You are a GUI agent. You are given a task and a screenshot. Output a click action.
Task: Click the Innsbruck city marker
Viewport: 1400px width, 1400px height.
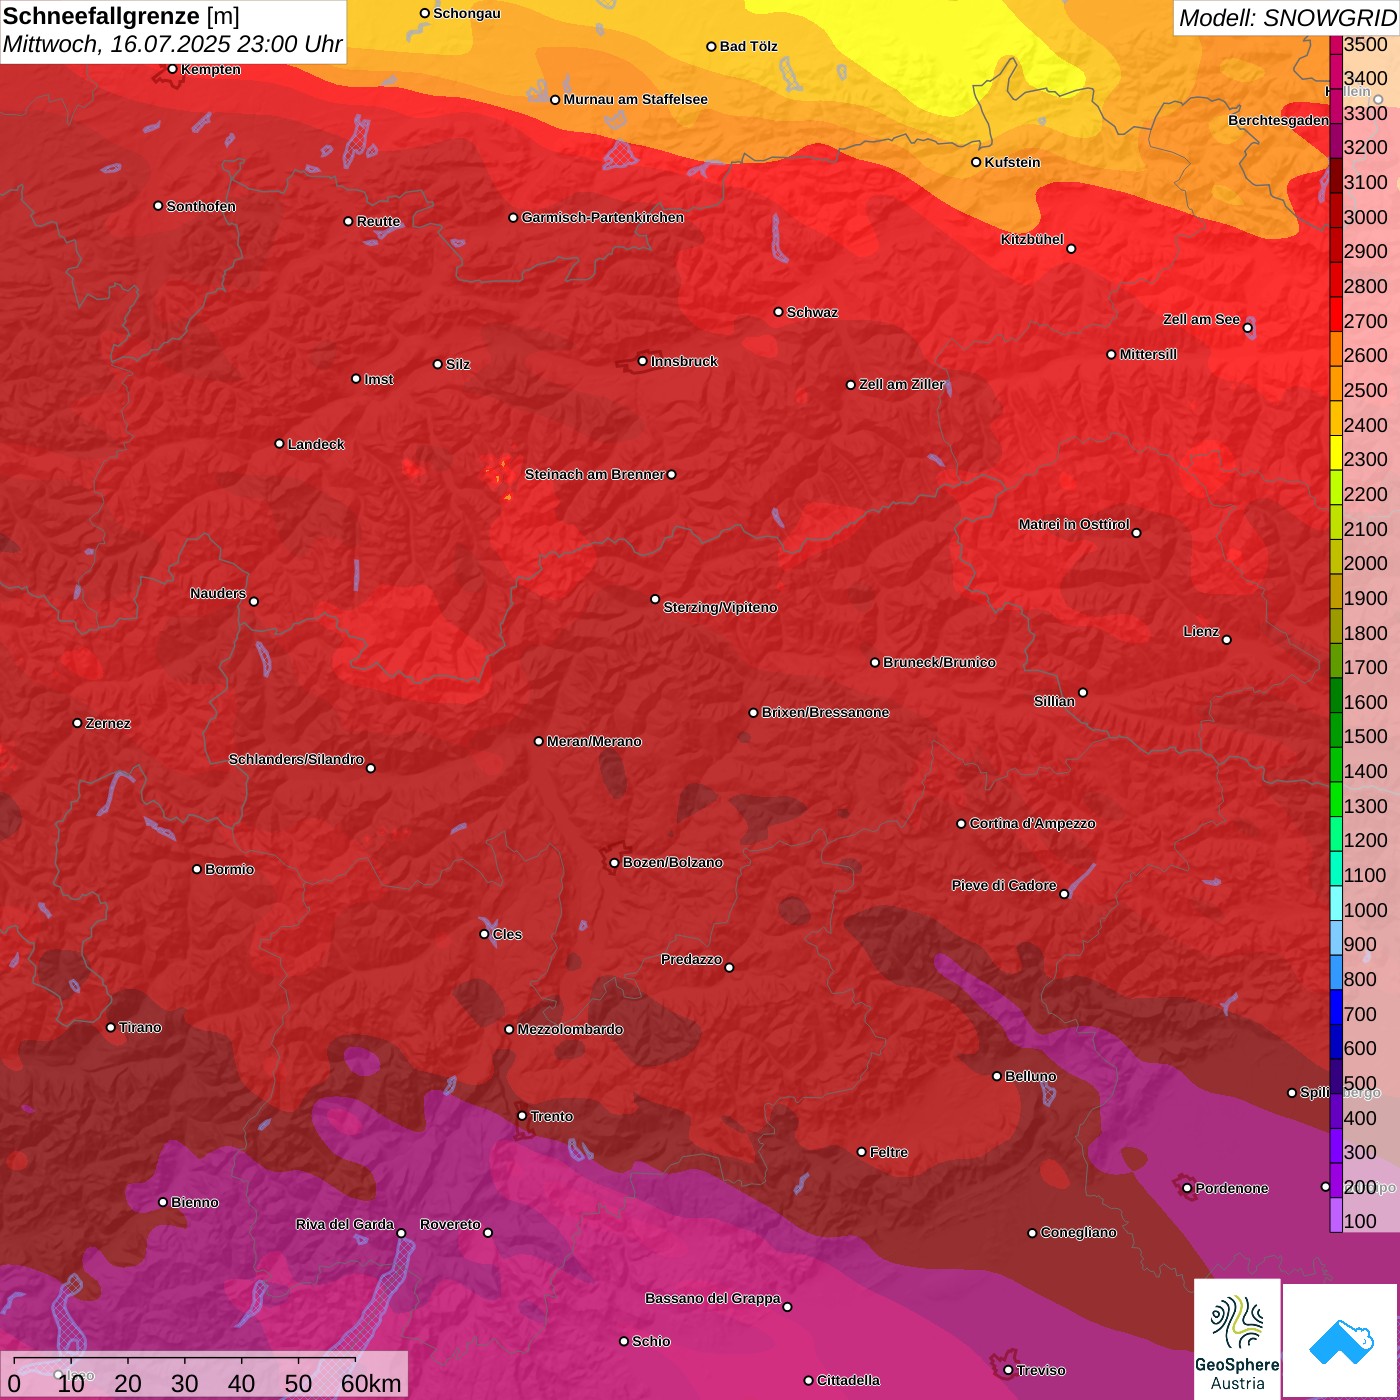tap(643, 361)
